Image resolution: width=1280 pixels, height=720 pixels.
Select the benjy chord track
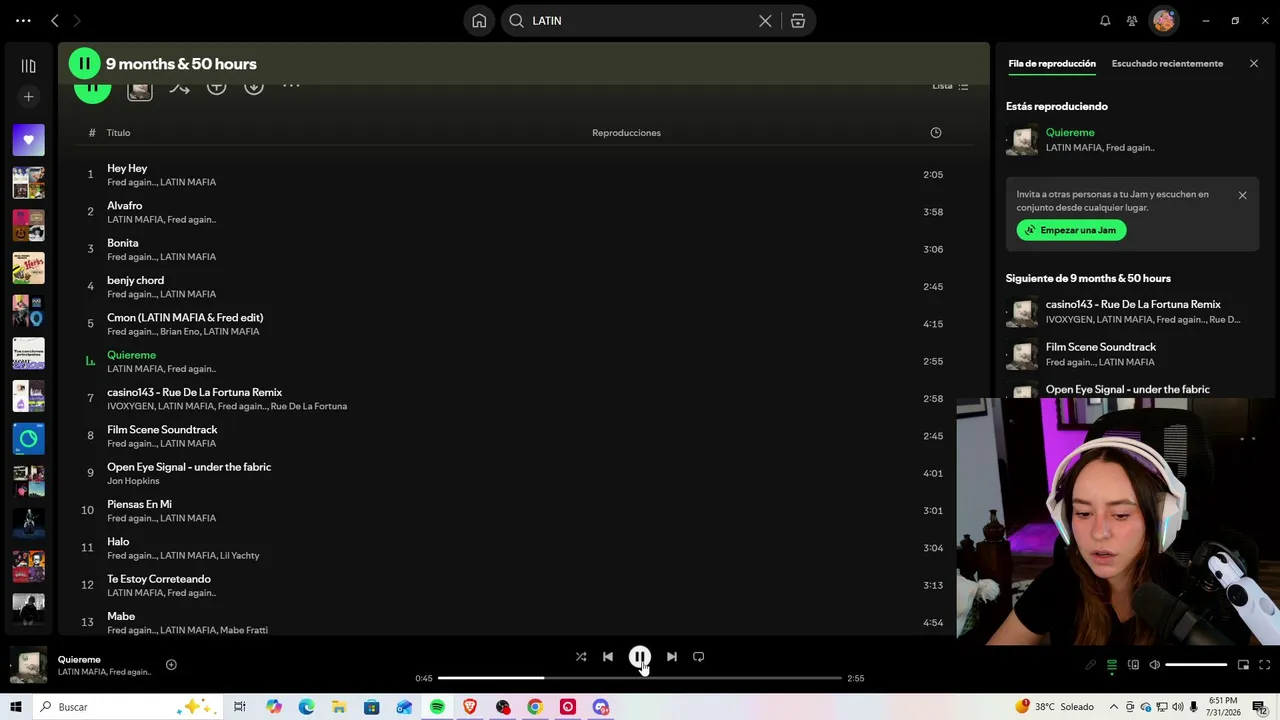[524, 287]
